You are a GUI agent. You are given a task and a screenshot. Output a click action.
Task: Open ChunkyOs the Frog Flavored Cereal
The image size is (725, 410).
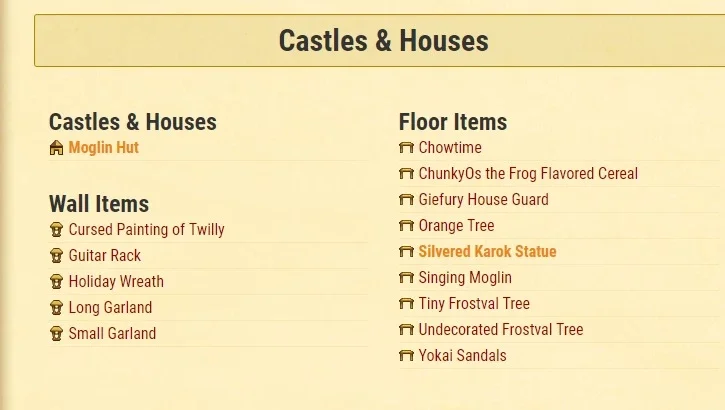pyautogui.click(x=528, y=174)
